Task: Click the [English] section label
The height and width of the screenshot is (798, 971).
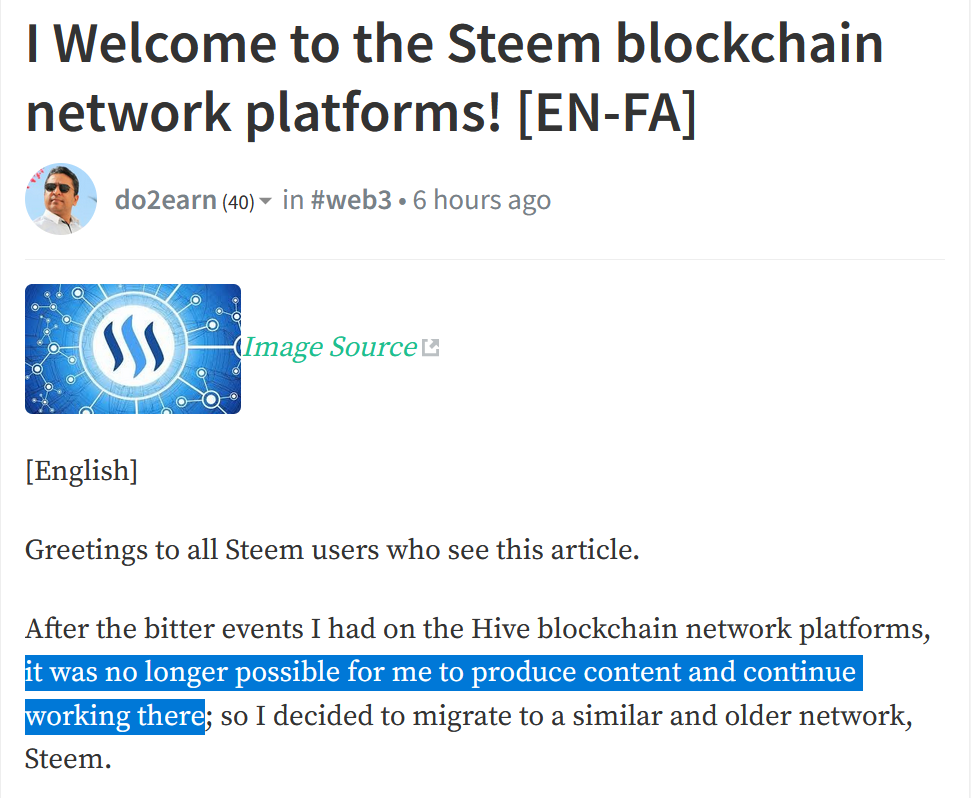Action: point(80,470)
